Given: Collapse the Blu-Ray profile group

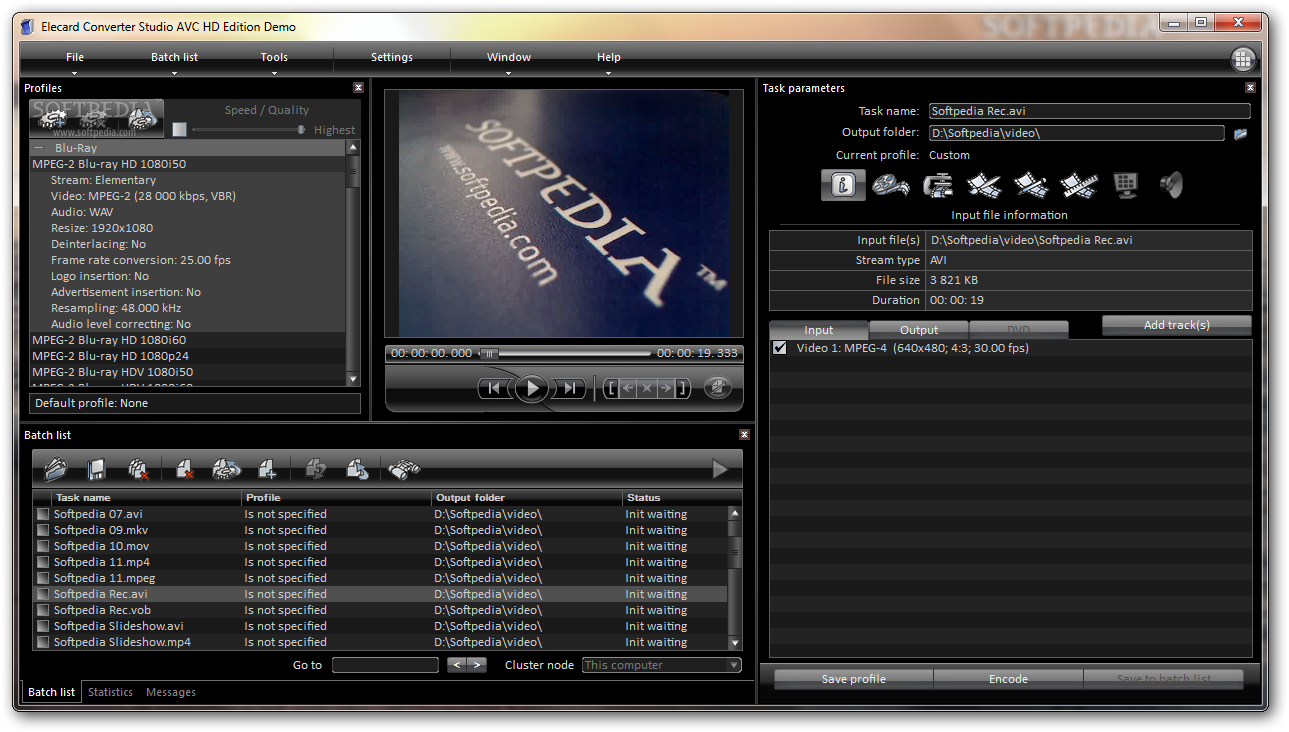Looking at the screenshot, I should click(40, 148).
